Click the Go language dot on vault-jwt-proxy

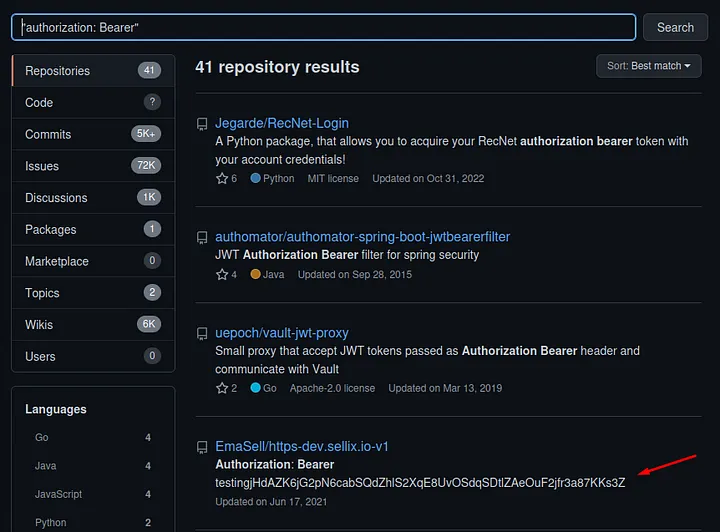[x=255, y=387]
